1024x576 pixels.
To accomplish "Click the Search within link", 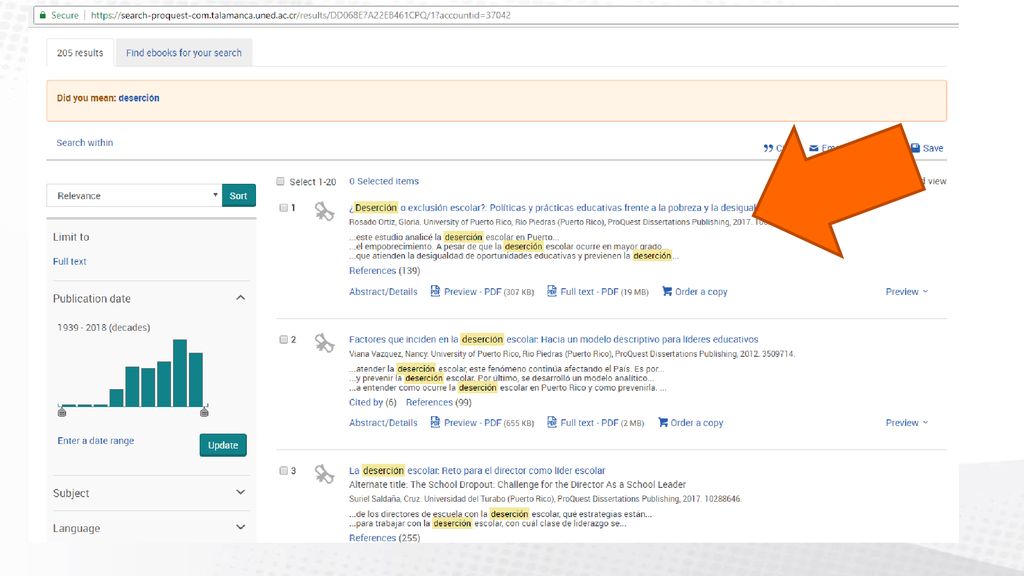I will tap(84, 142).
